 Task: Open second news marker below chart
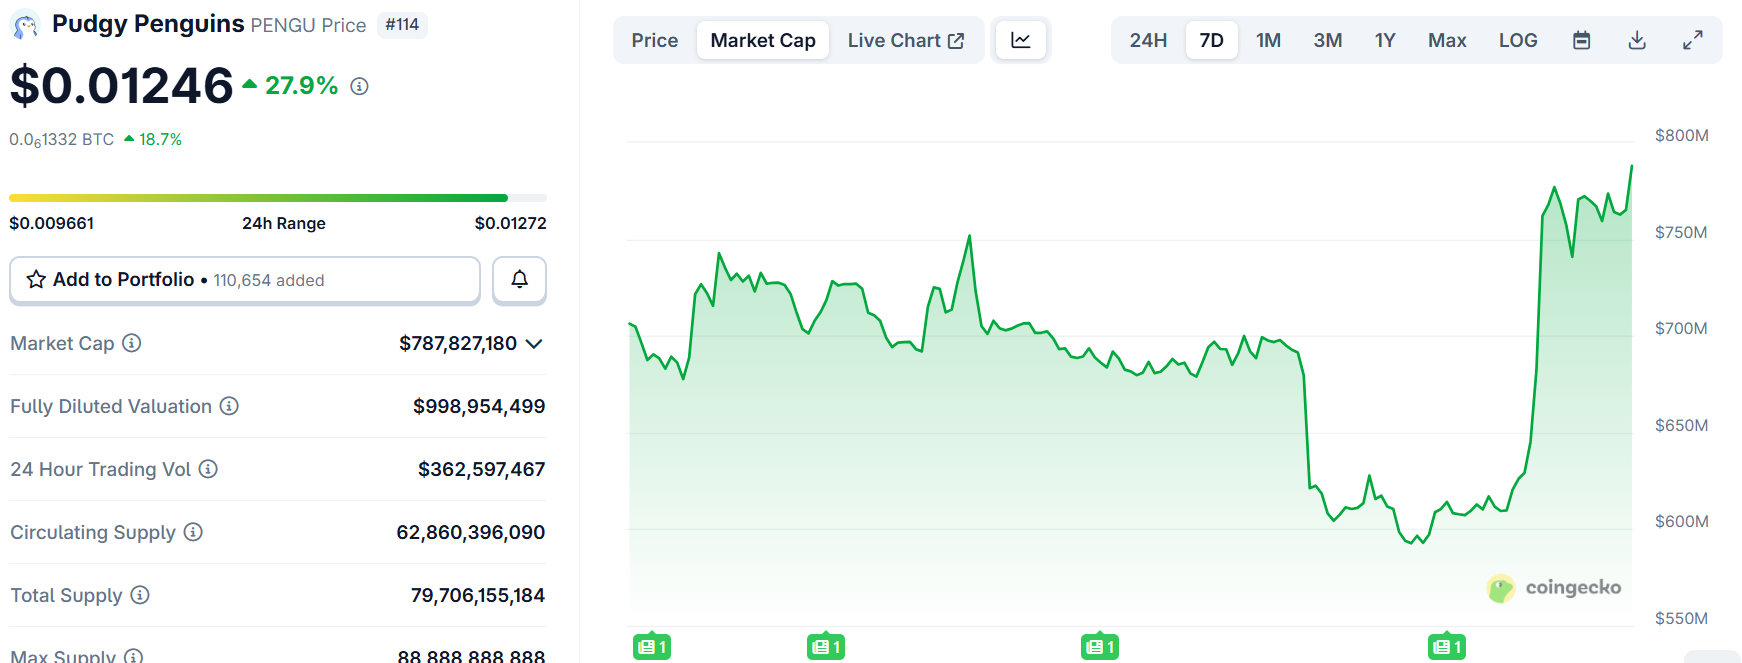pos(826,647)
